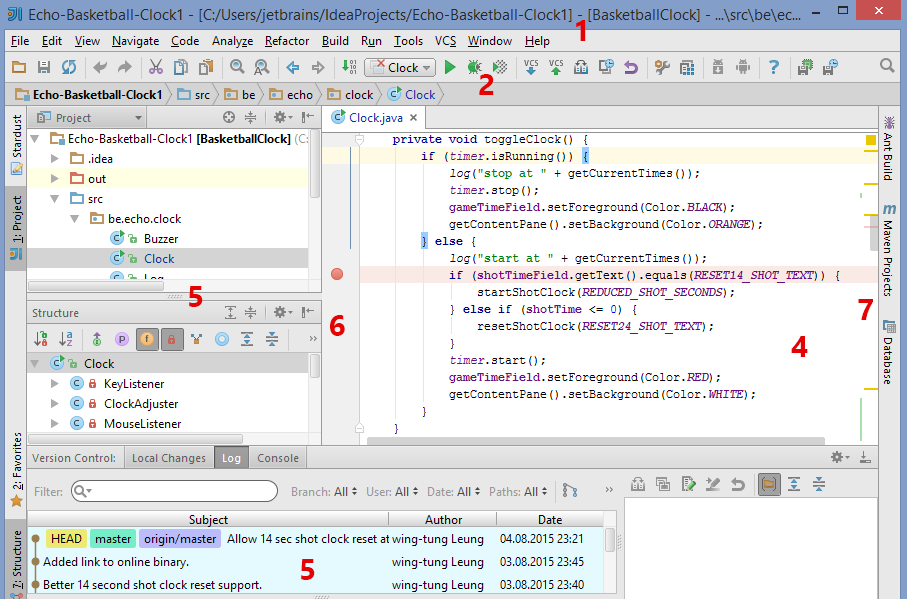Screen dimensions: 907x599
Task: Click the Open folder toolbar icon
Action: click(19, 67)
